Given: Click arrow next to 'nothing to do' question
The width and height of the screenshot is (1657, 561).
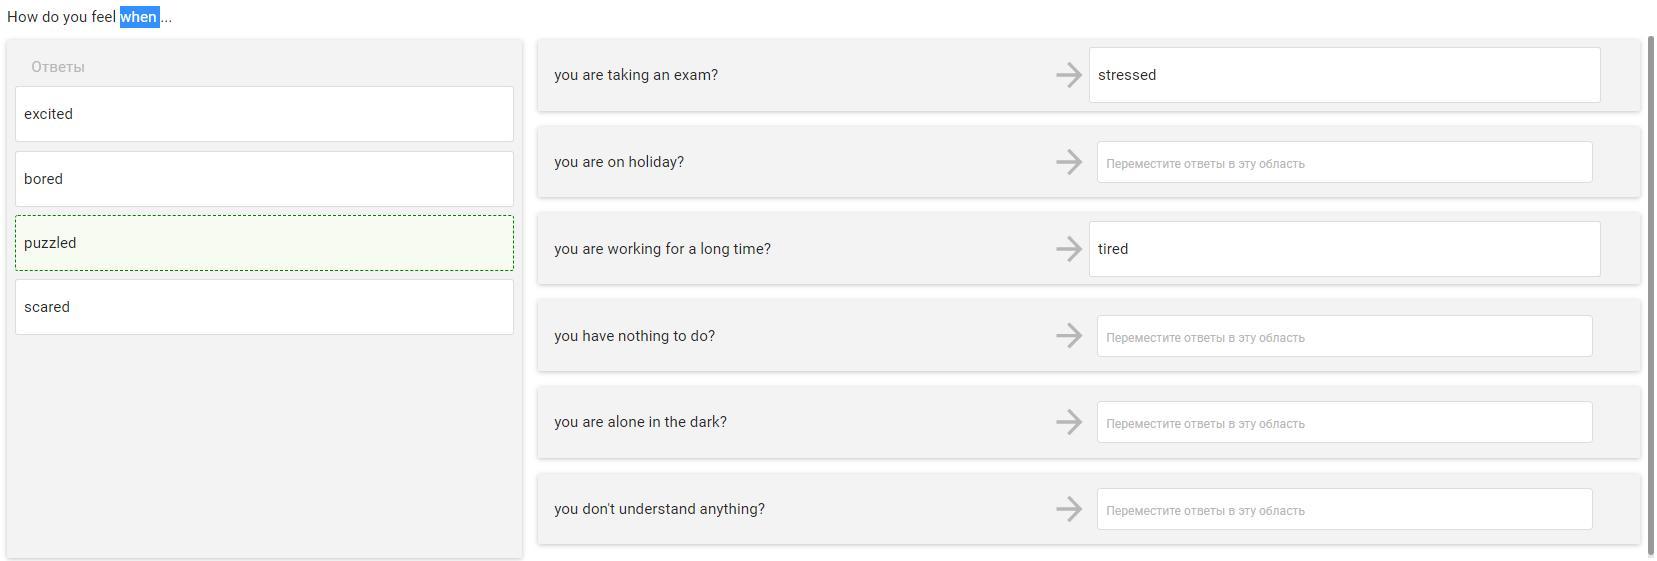Looking at the screenshot, I should click(1068, 336).
